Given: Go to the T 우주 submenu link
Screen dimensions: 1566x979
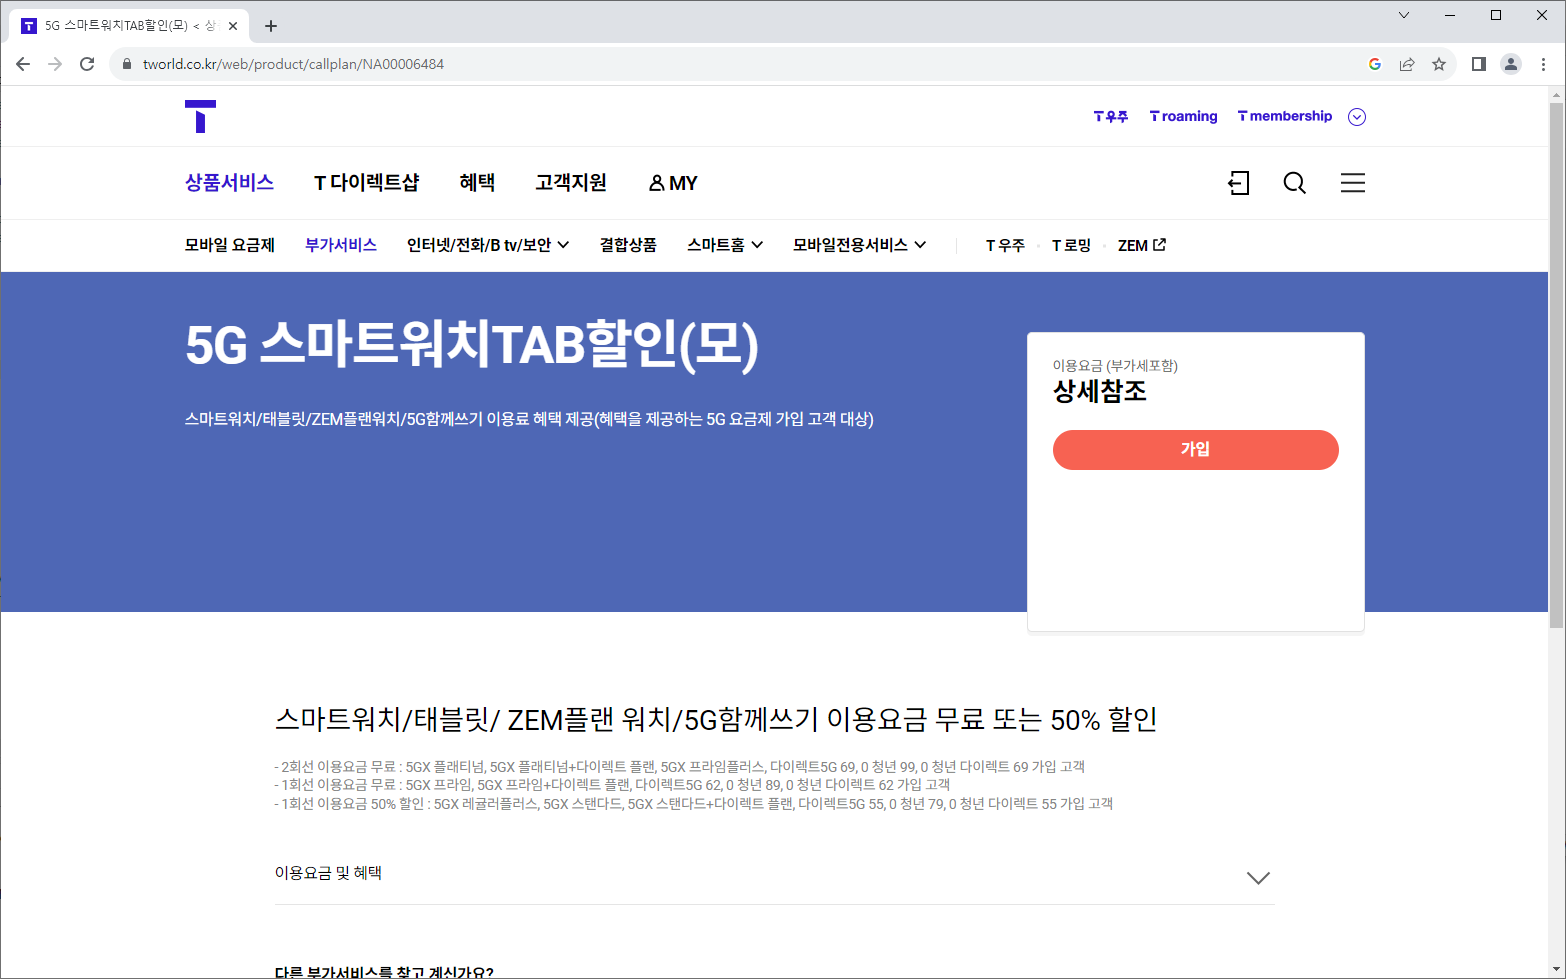Looking at the screenshot, I should (1005, 245).
